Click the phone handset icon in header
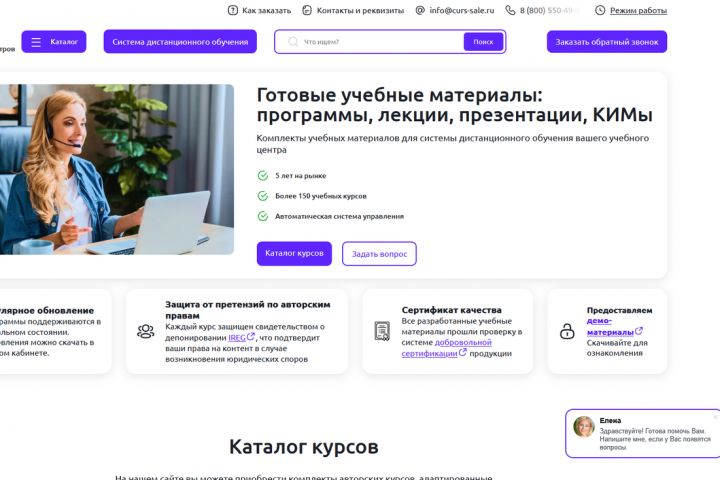 510,10
